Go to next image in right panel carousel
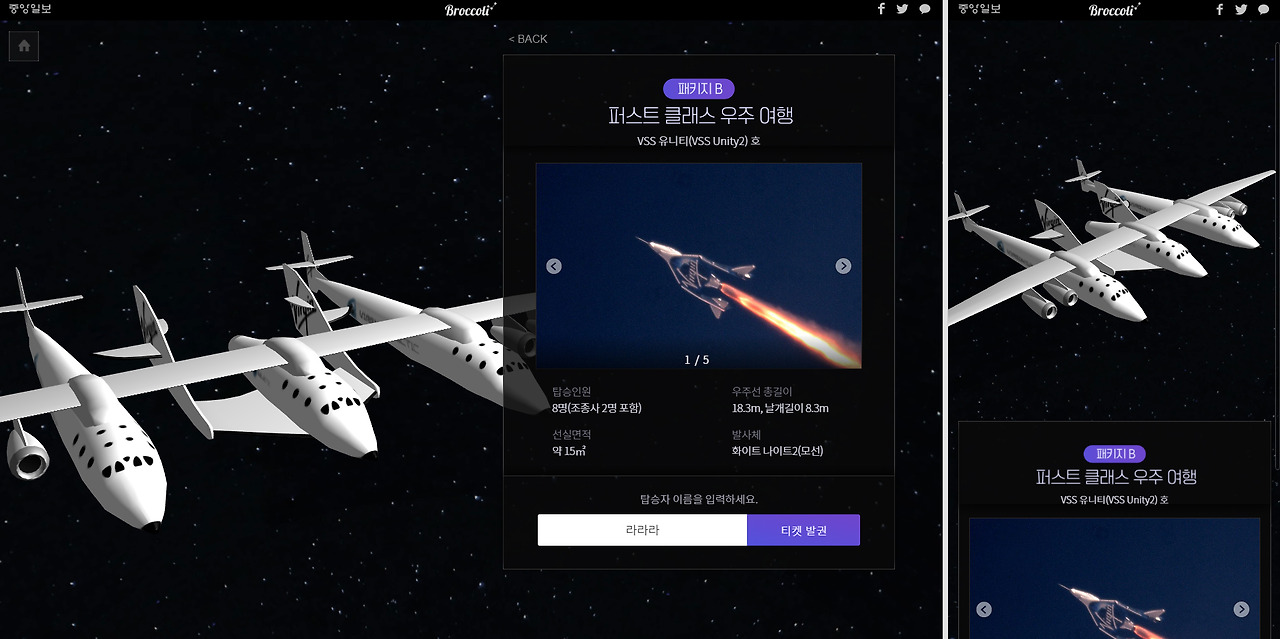1280x639 pixels. [1241, 610]
